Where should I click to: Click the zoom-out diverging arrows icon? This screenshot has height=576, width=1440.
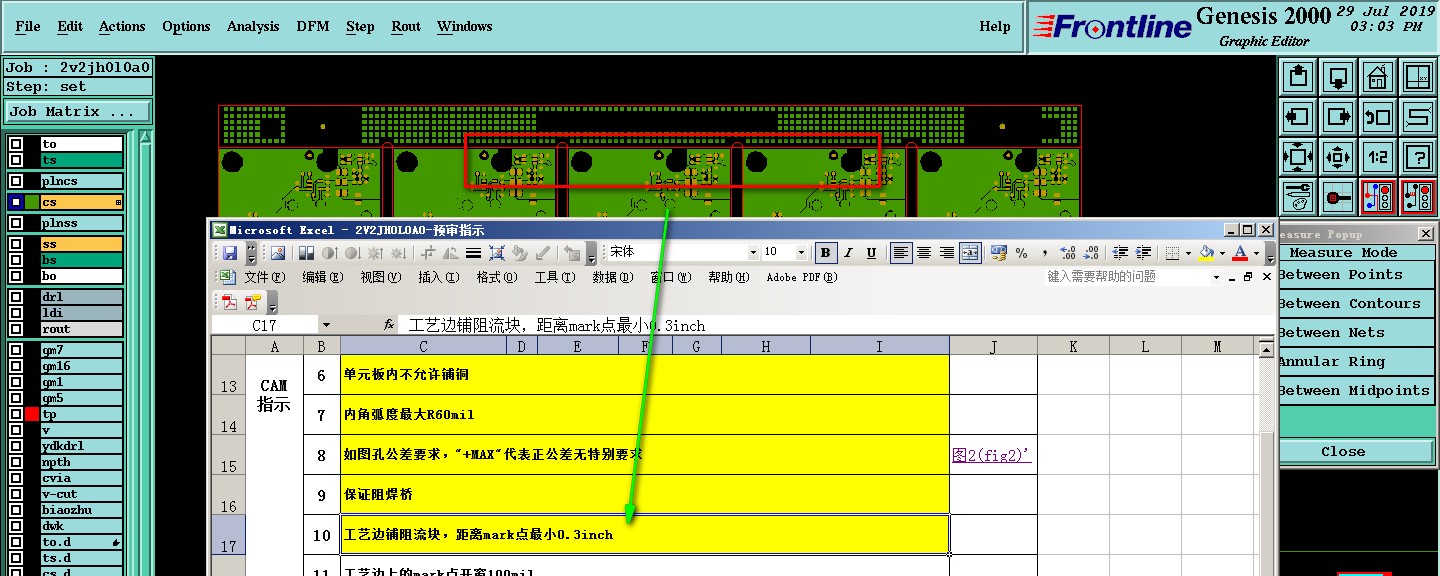click(x=1338, y=156)
